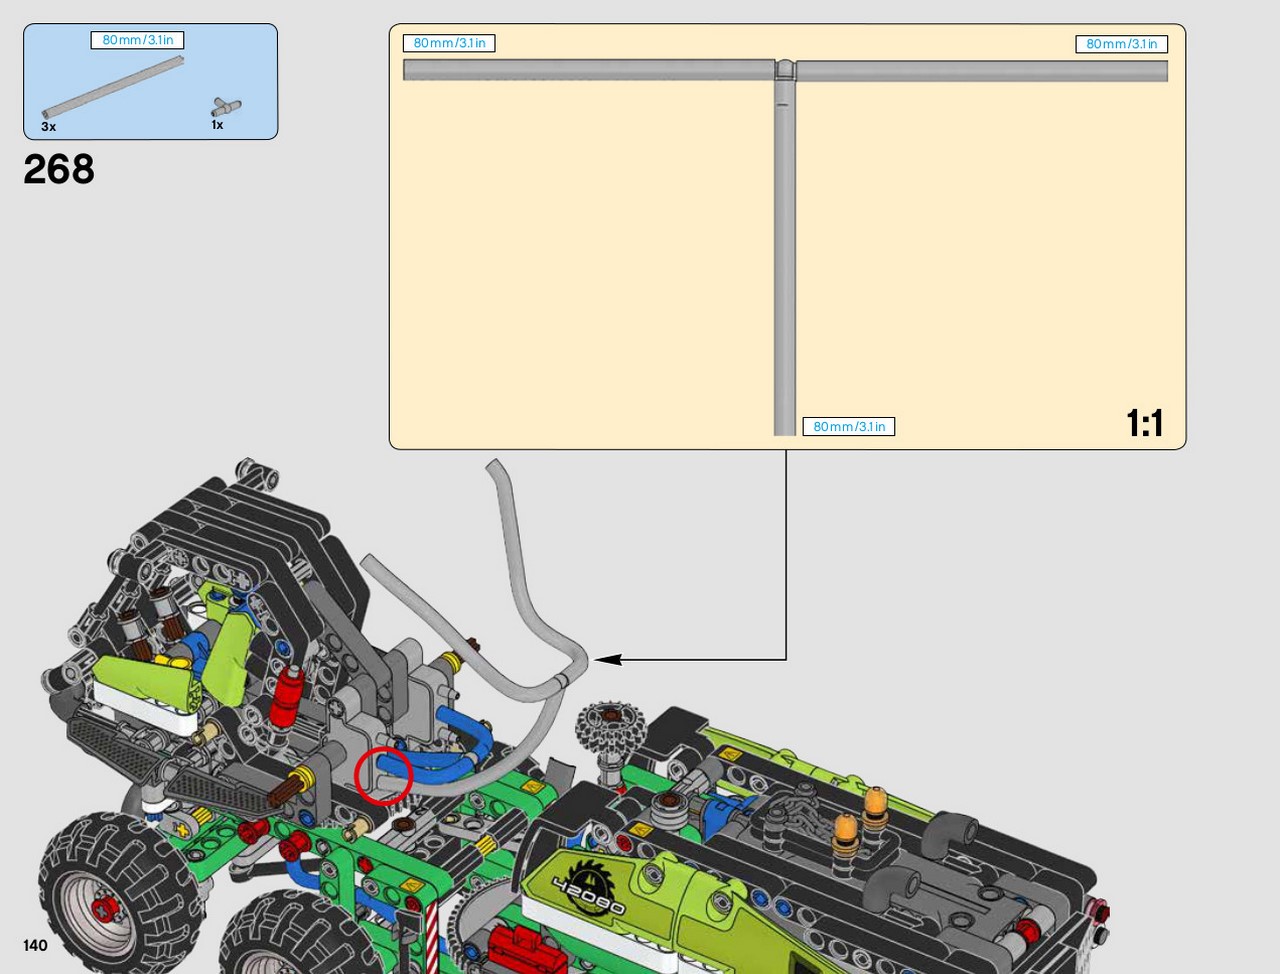Click the top-right 80mm/3.1in label in the scale panel
1280x974 pixels.
pos(1122,44)
